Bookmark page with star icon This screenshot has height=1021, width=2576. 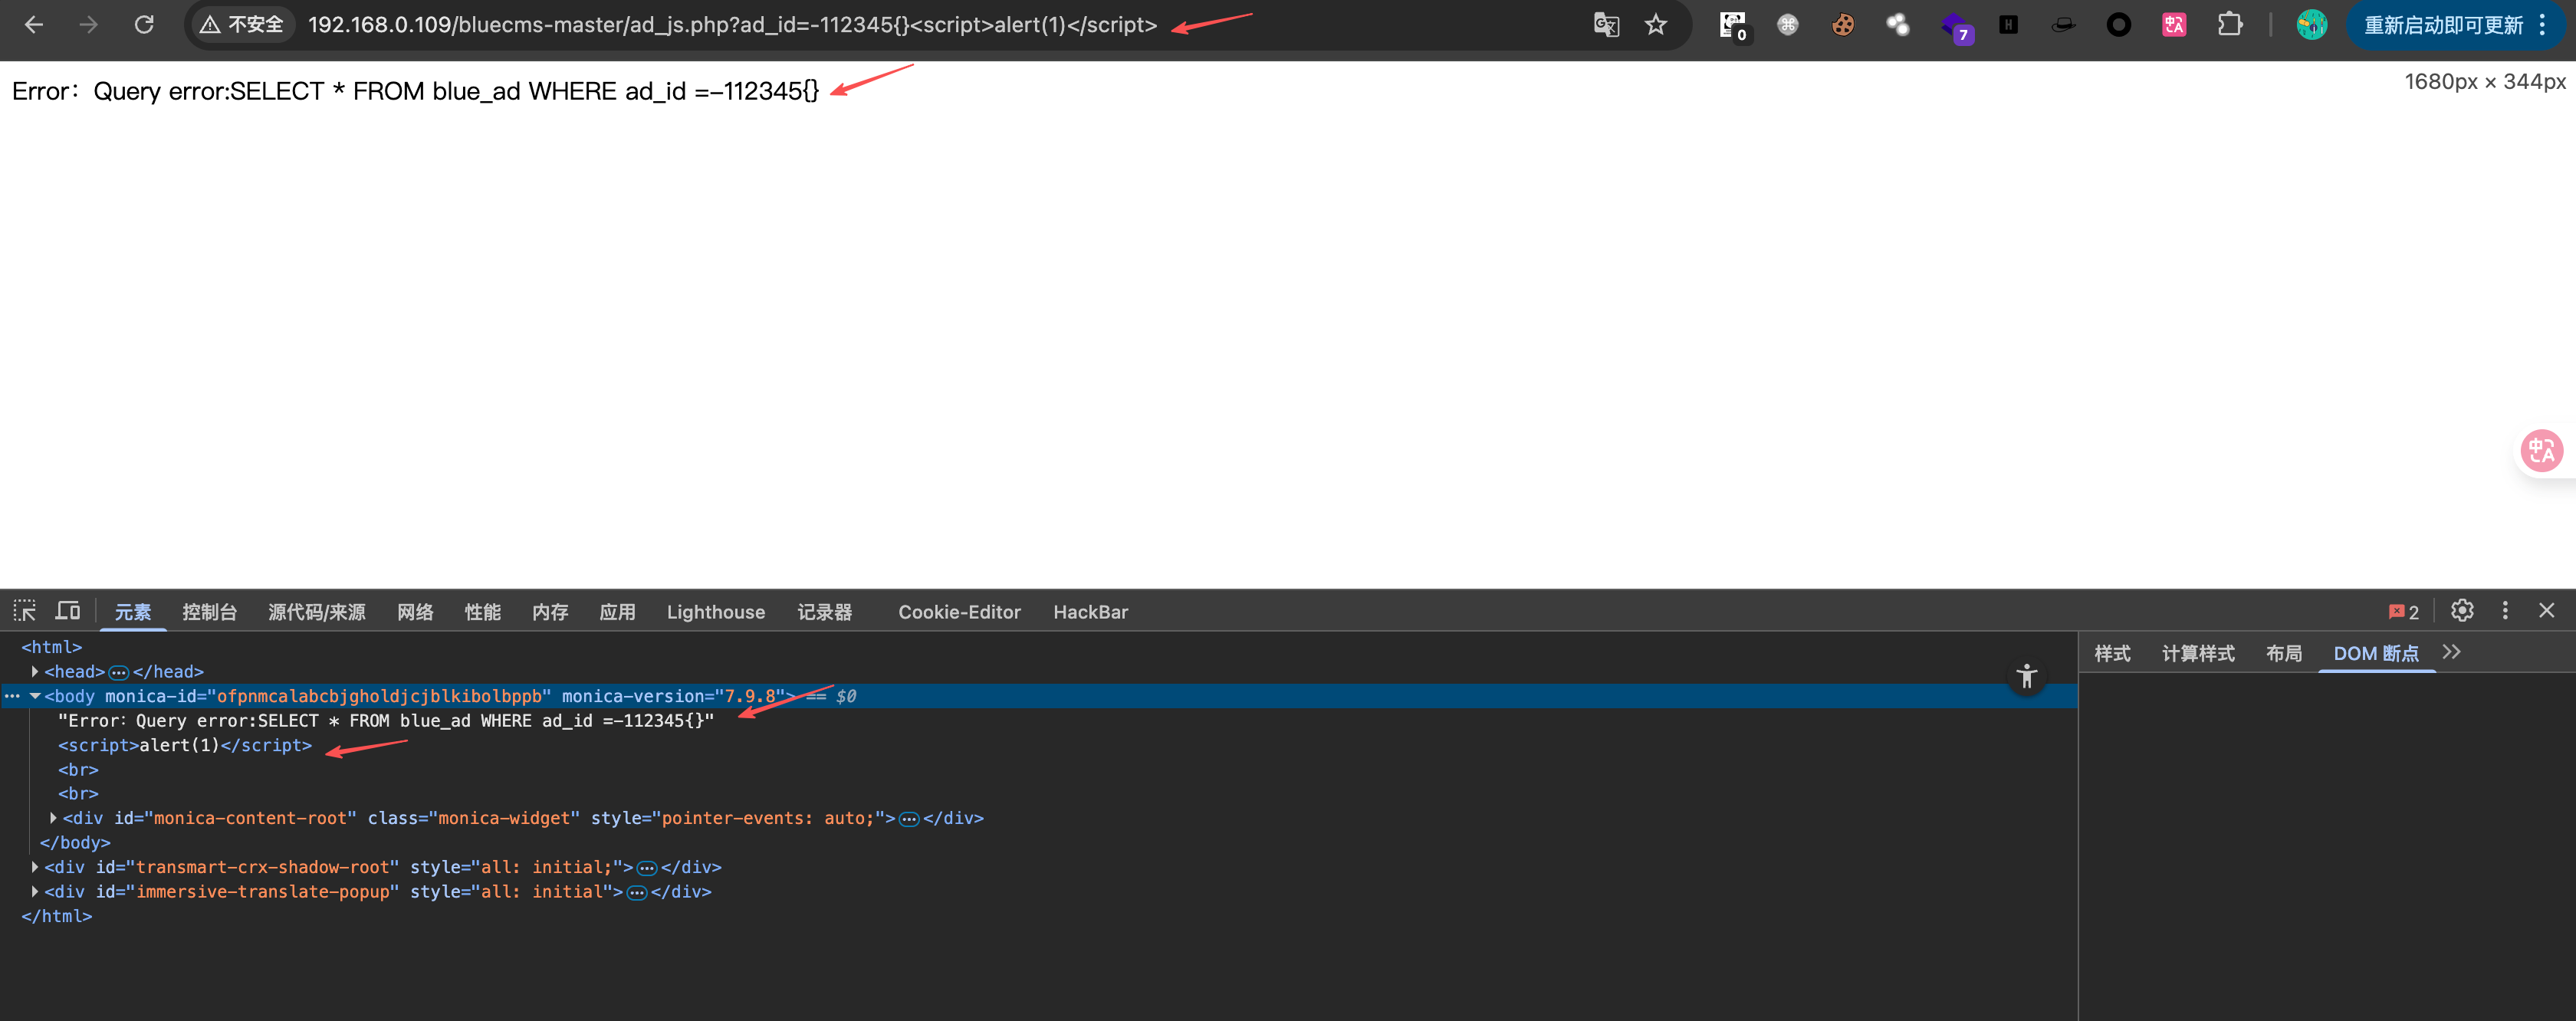(1656, 24)
